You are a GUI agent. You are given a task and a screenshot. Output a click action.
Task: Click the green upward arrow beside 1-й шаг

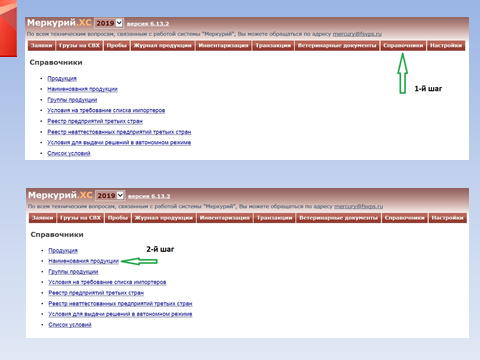403,73
